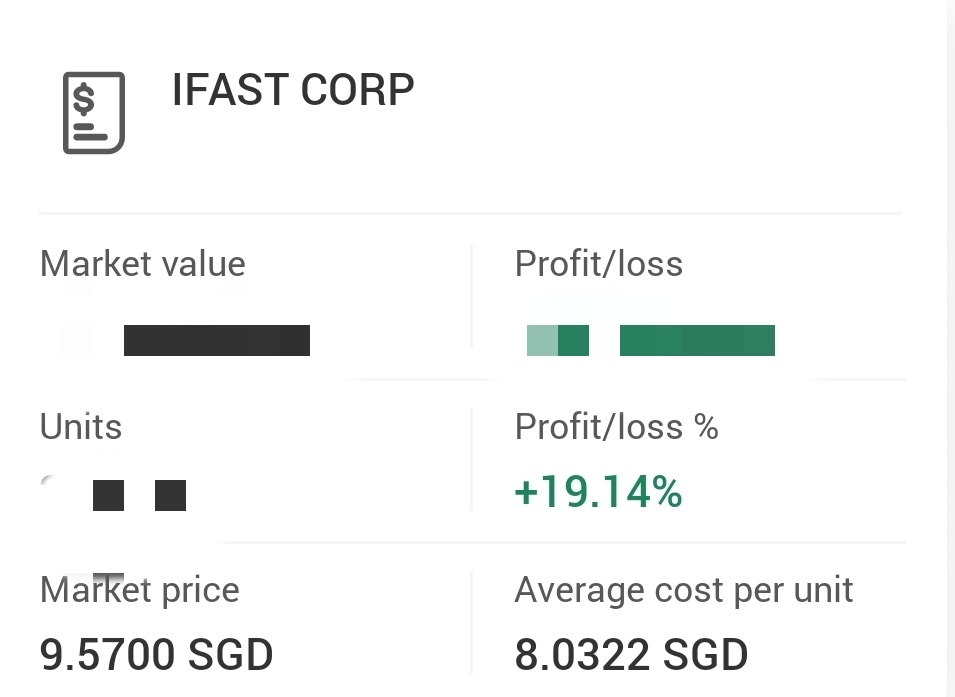Select the Profit/loss label
This screenshot has height=697, width=955.
[x=599, y=264]
